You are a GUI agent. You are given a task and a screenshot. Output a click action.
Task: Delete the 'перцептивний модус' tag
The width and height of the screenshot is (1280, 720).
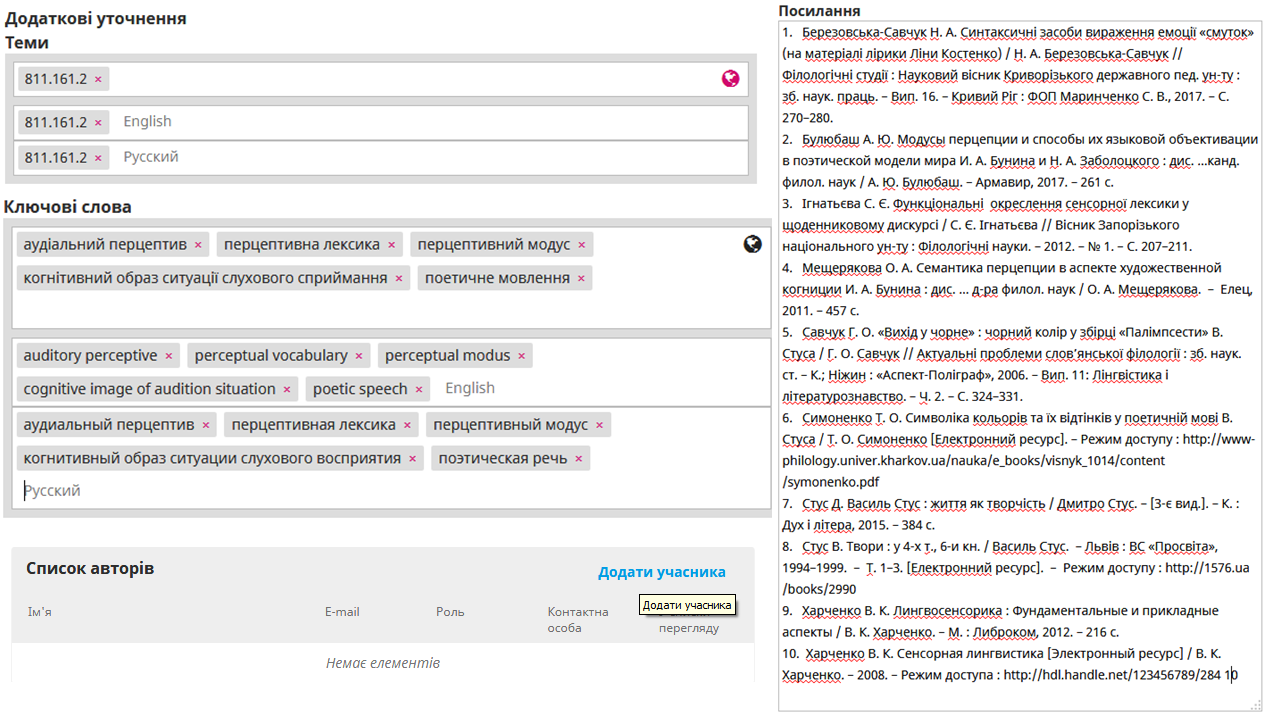coord(582,245)
